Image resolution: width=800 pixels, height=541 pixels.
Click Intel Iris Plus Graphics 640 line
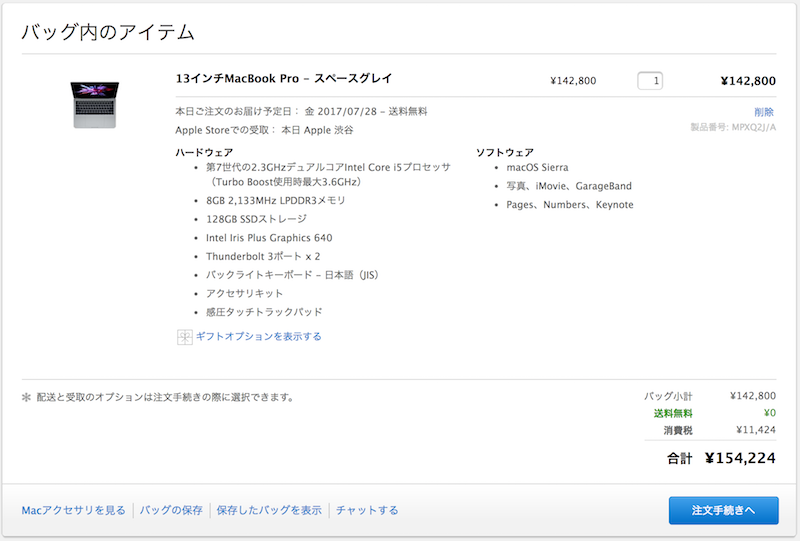269,238
